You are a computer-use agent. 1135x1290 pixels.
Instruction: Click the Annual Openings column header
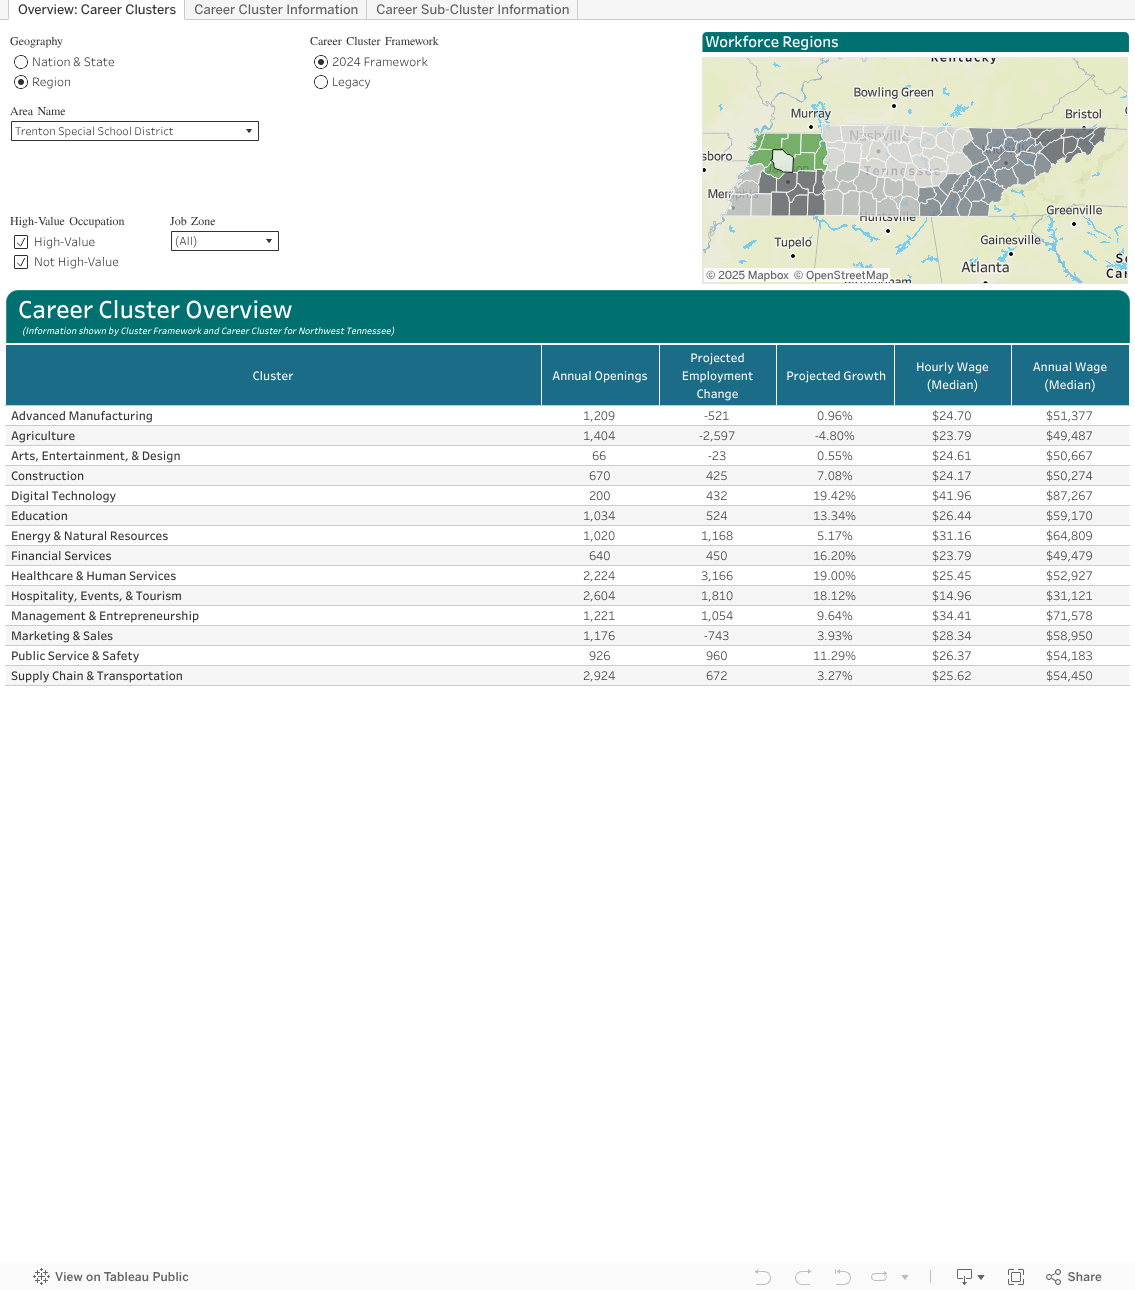click(x=600, y=376)
